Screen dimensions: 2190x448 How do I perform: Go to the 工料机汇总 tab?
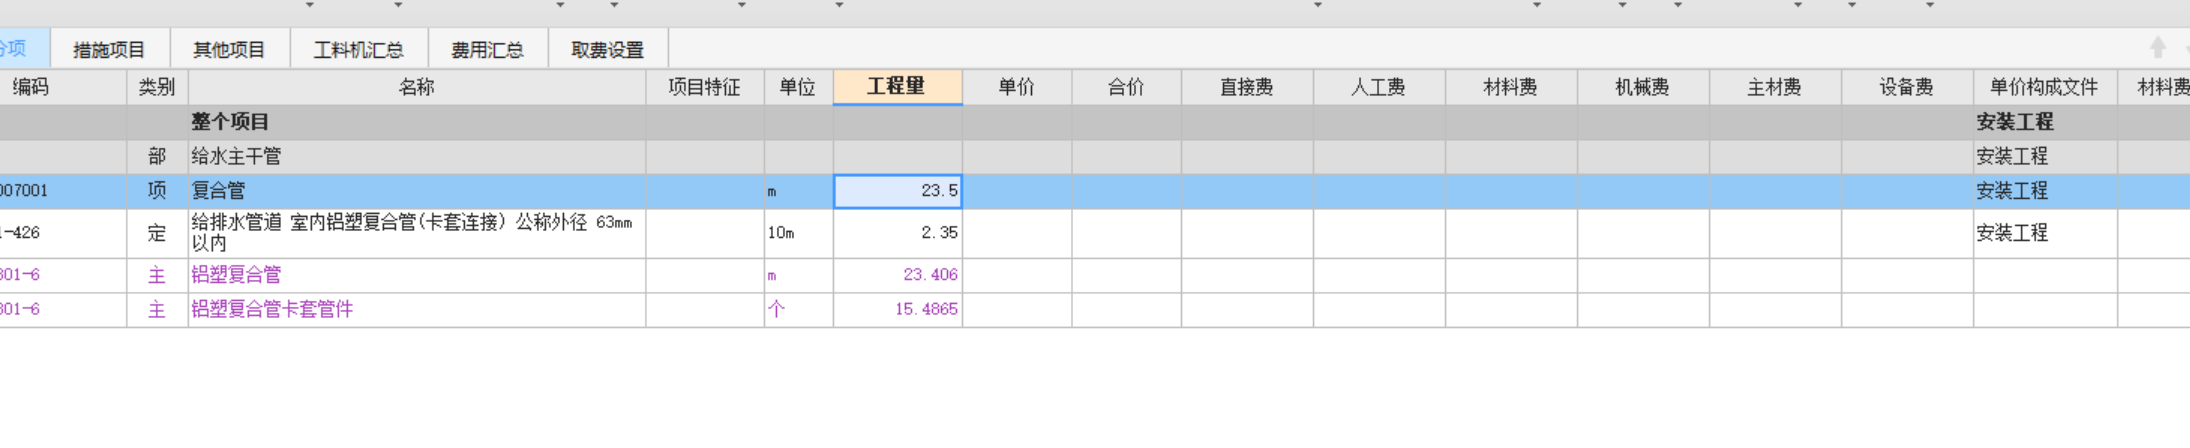[x=358, y=50]
